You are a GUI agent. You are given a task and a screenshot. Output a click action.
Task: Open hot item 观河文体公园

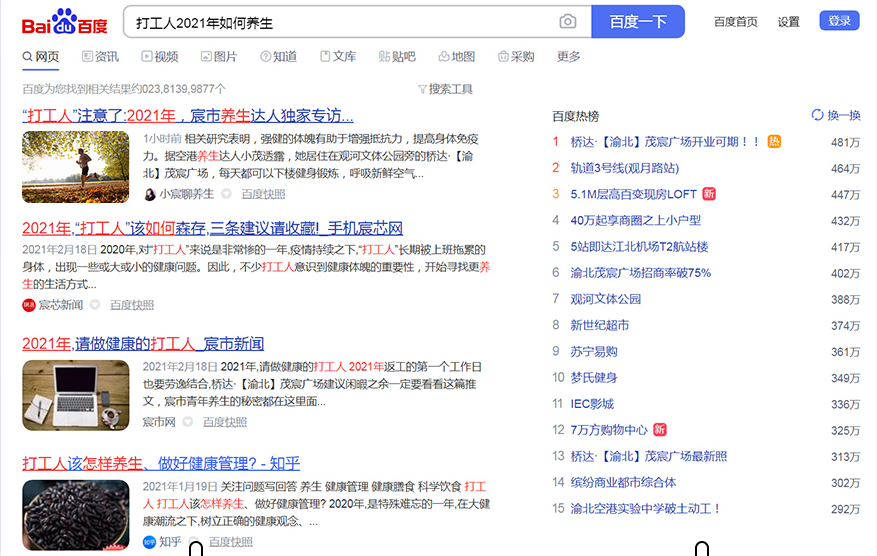tap(606, 299)
